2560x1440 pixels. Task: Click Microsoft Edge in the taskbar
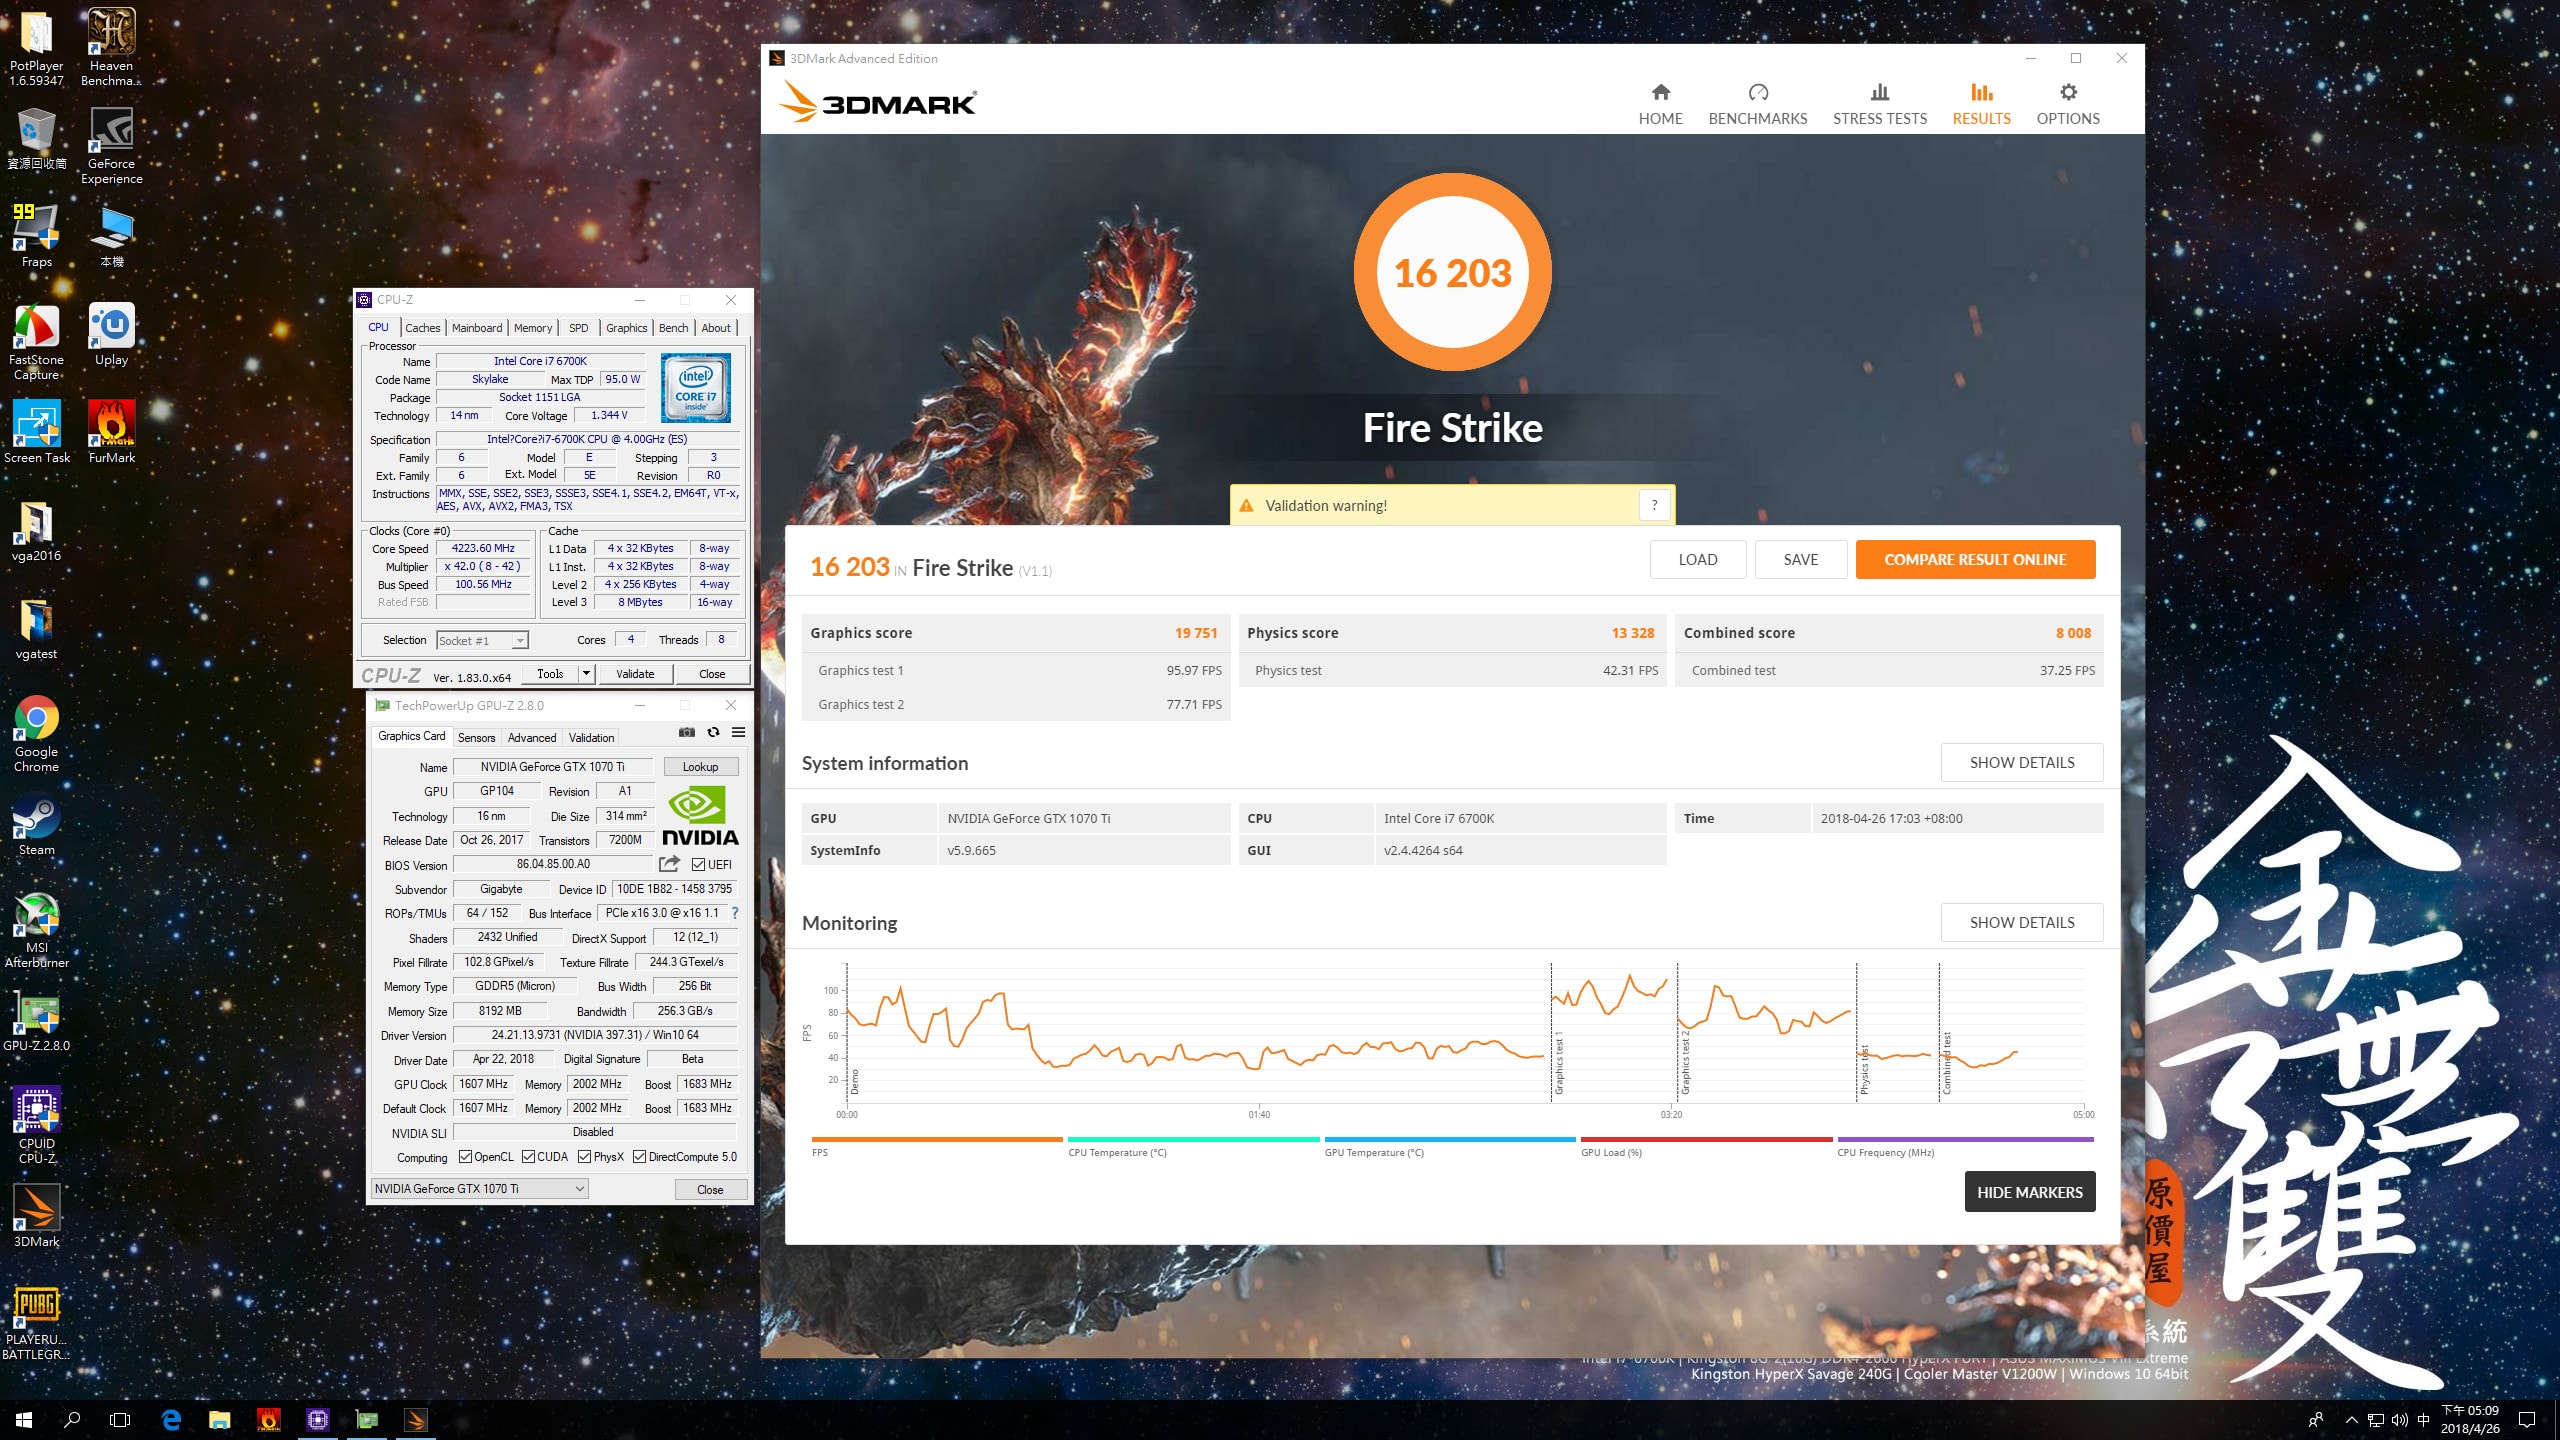click(171, 1419)
